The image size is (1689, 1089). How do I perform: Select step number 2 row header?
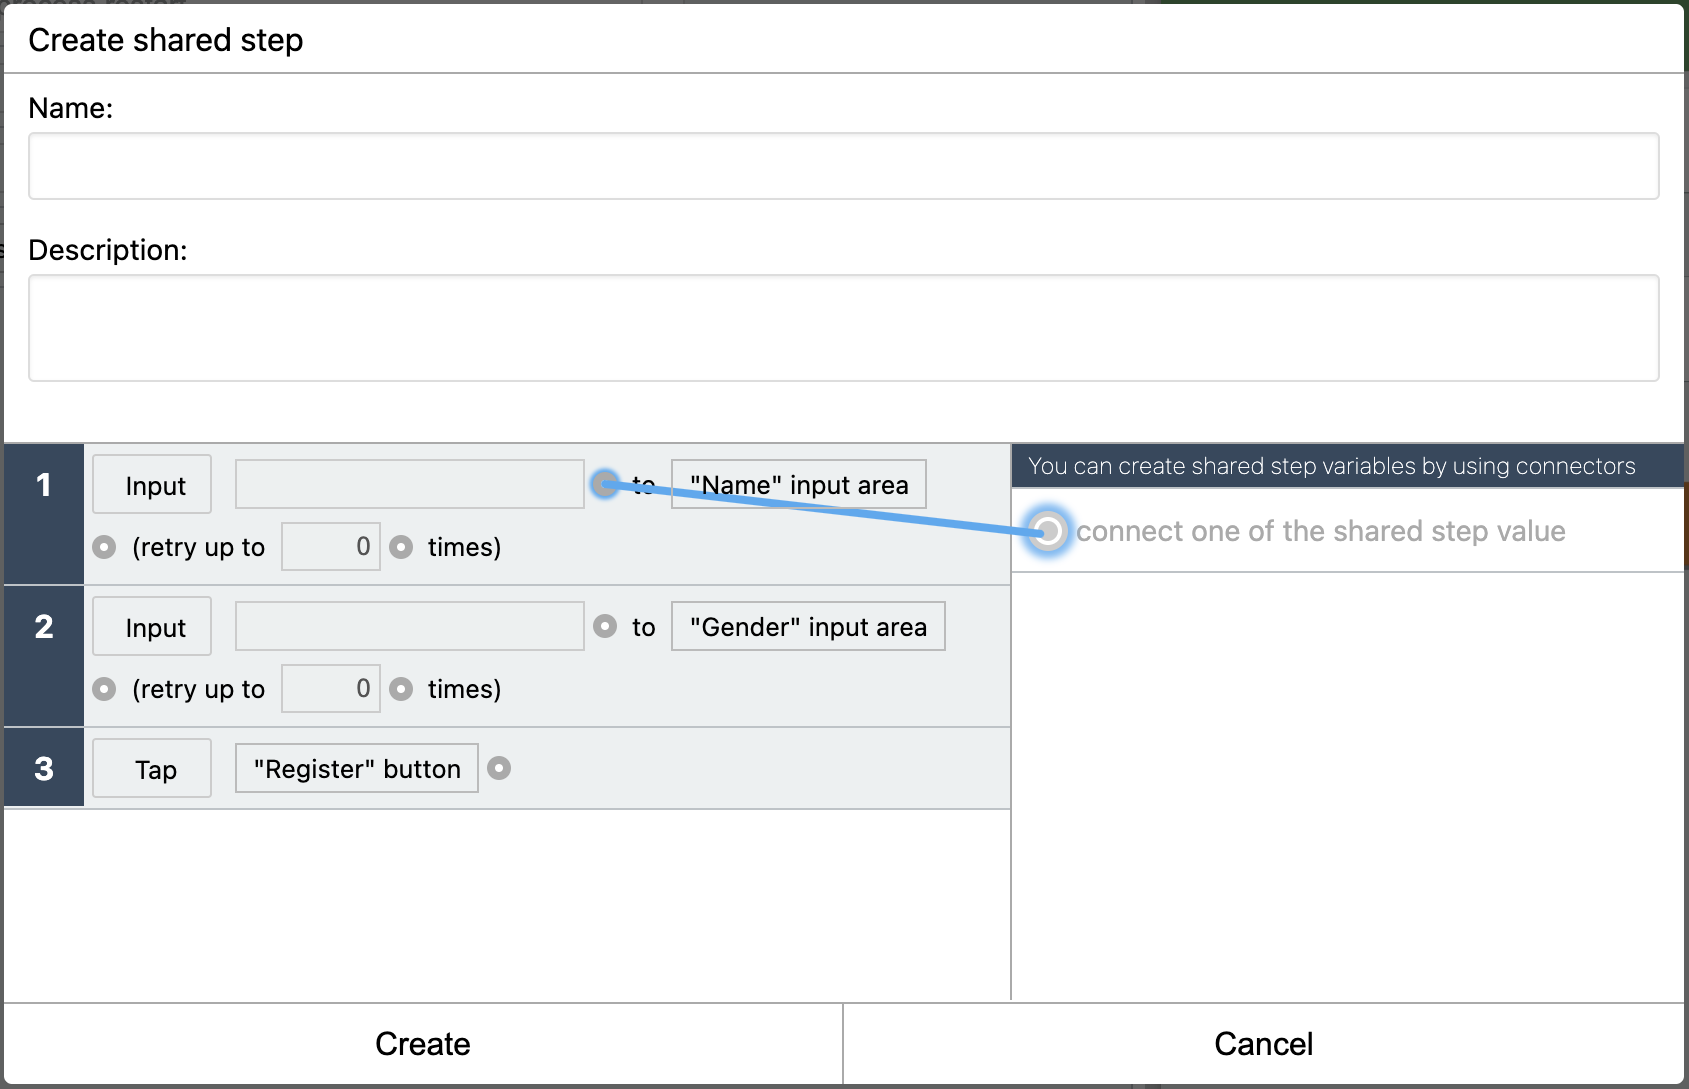[x=44, y=656]
